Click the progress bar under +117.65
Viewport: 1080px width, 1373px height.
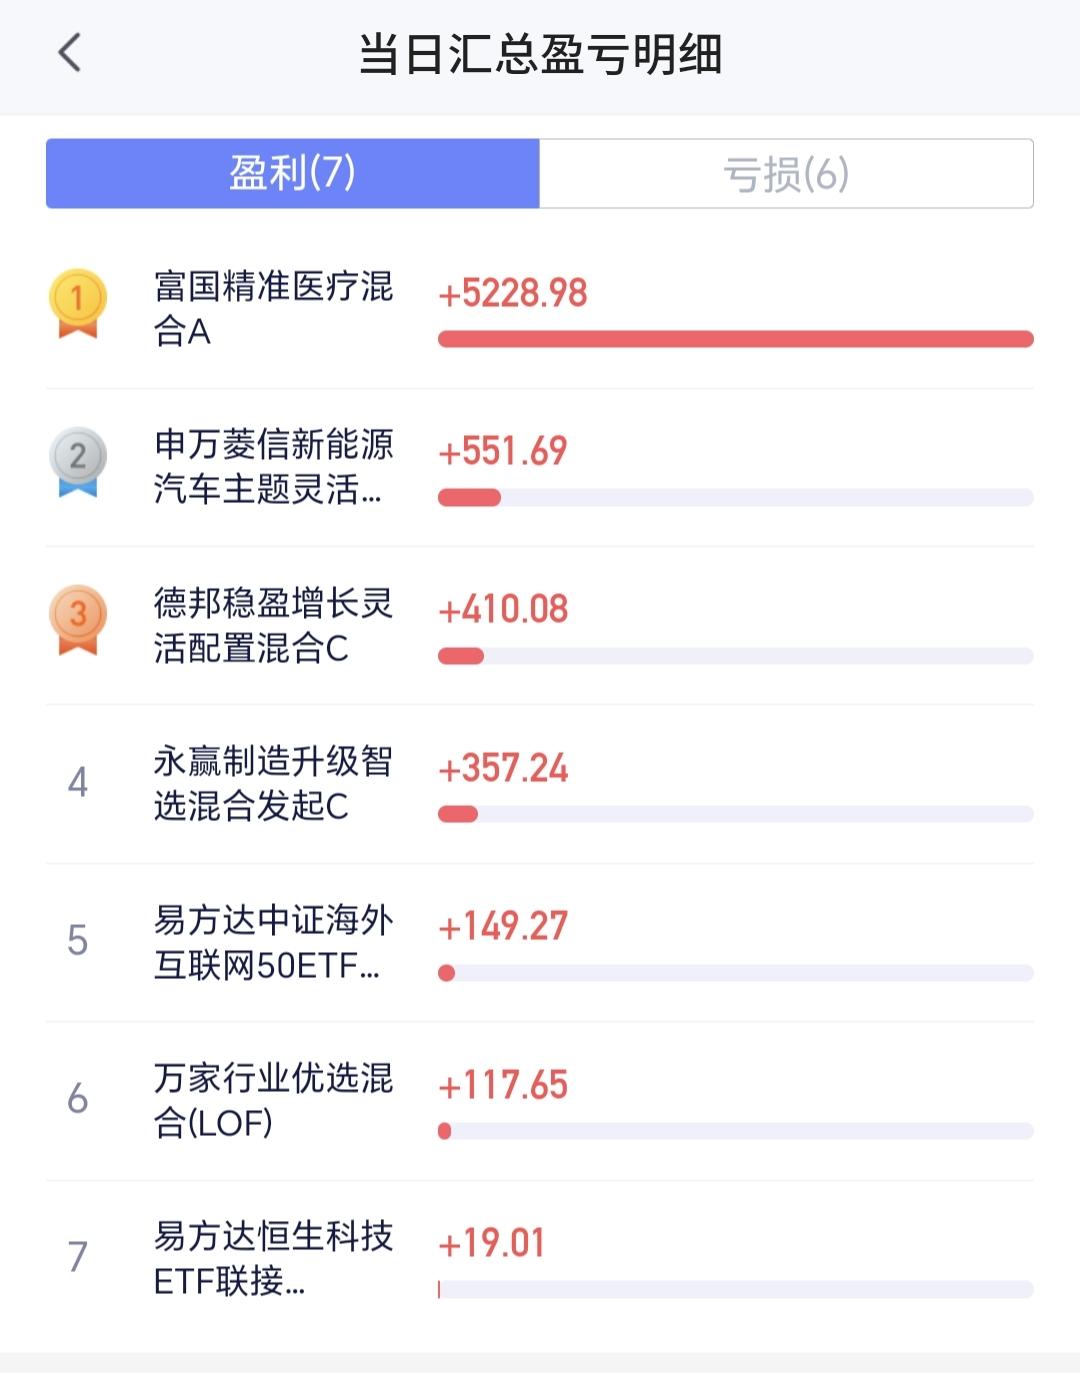pyautogui.click(x=736, y=1131)
